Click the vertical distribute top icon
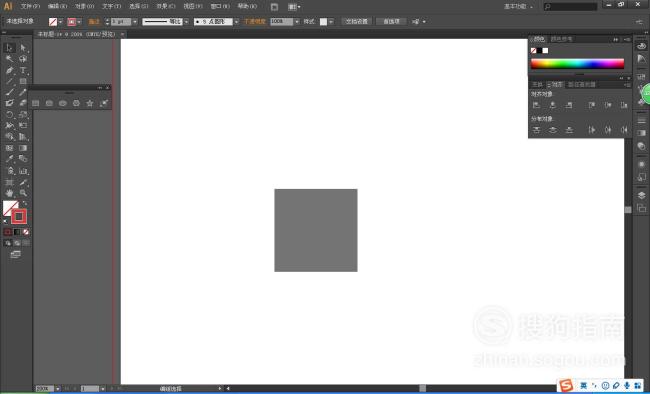The image size is (650, 394). click(536, 130)
